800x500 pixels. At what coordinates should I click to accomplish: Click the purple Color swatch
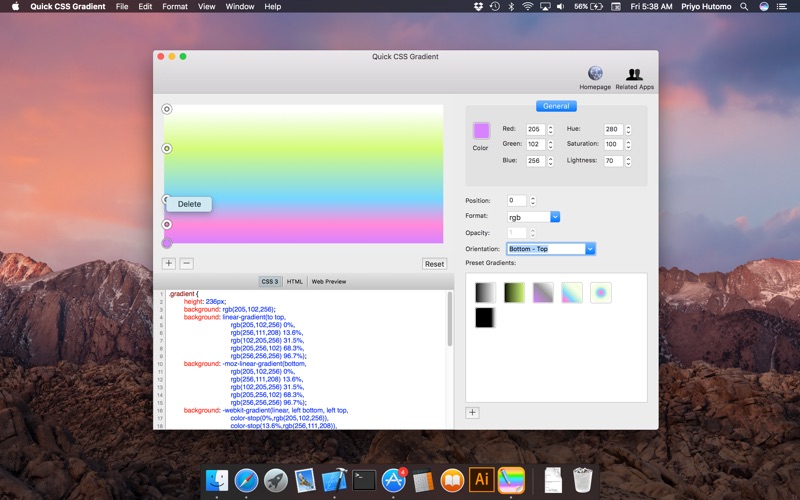point(481,130)
